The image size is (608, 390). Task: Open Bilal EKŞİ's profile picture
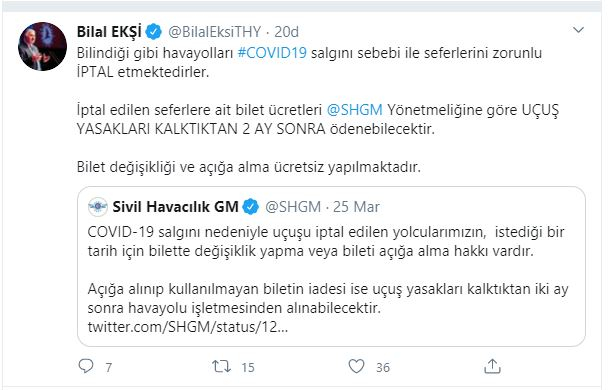click(x=43, y=47)
